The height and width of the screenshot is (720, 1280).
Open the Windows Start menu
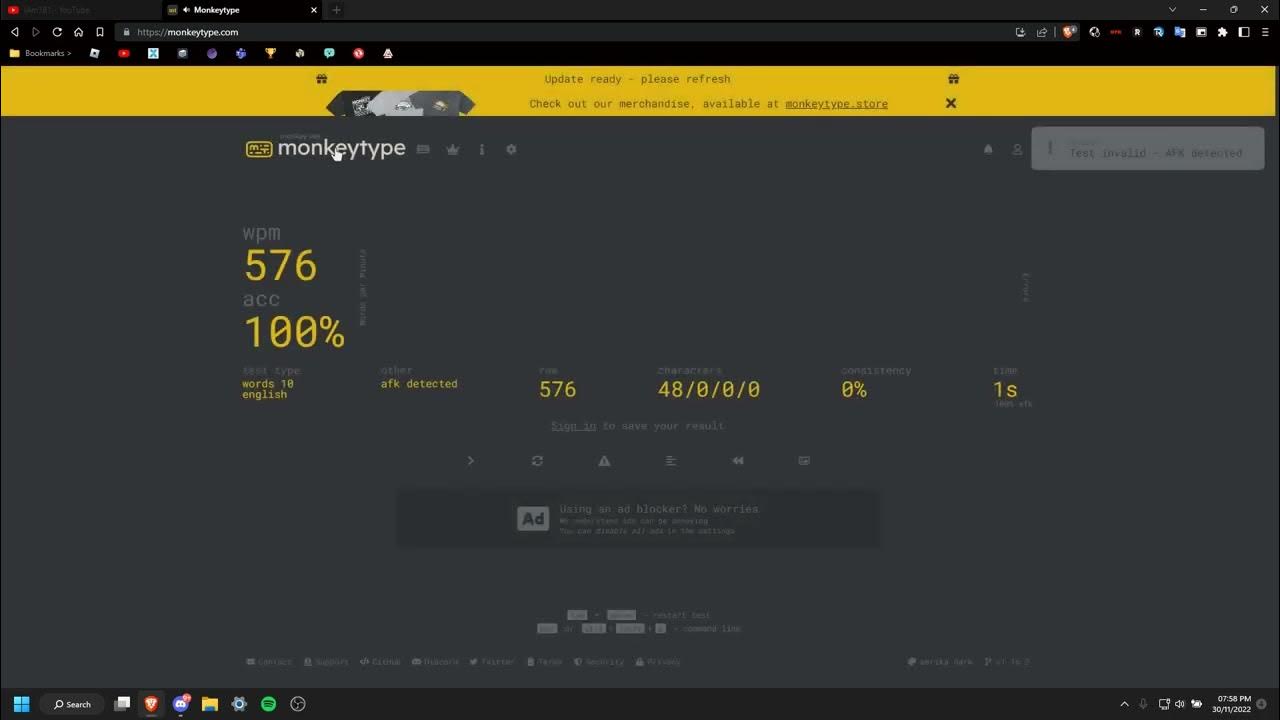21,704
